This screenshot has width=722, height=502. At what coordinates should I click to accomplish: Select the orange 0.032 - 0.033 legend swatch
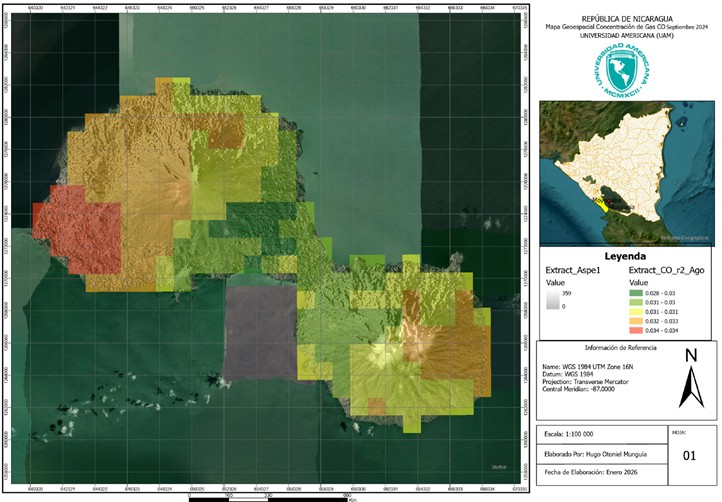coord(636,321)
